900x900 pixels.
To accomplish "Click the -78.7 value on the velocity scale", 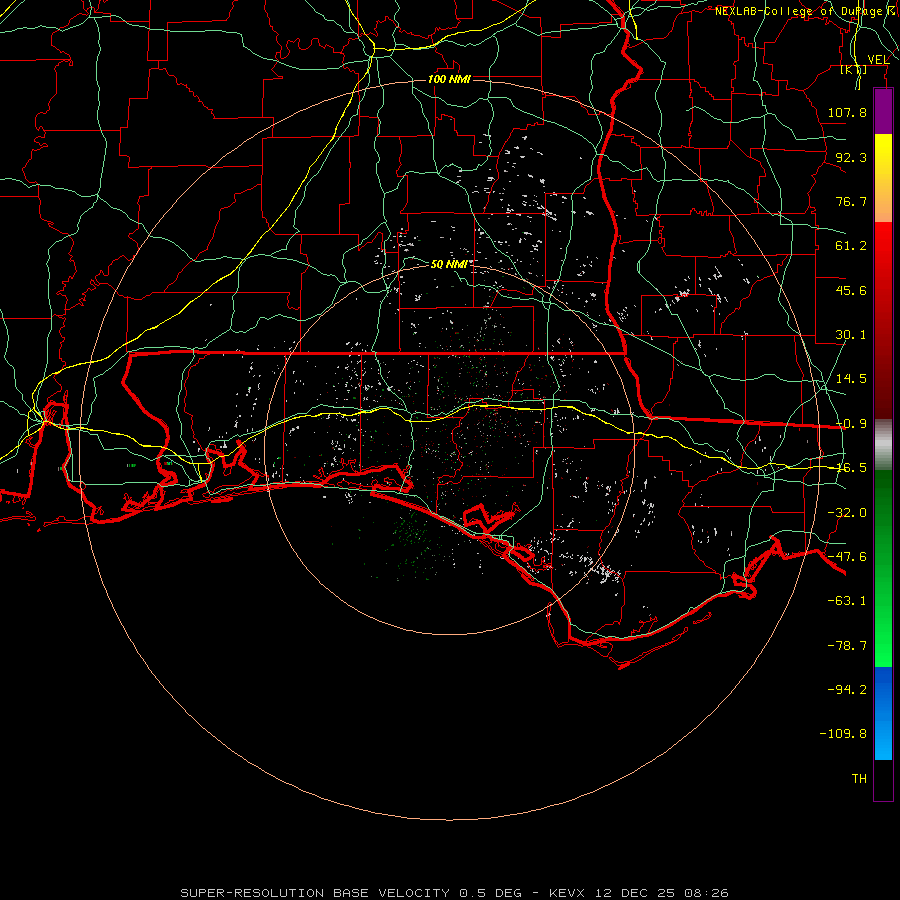I will (847, 646).
